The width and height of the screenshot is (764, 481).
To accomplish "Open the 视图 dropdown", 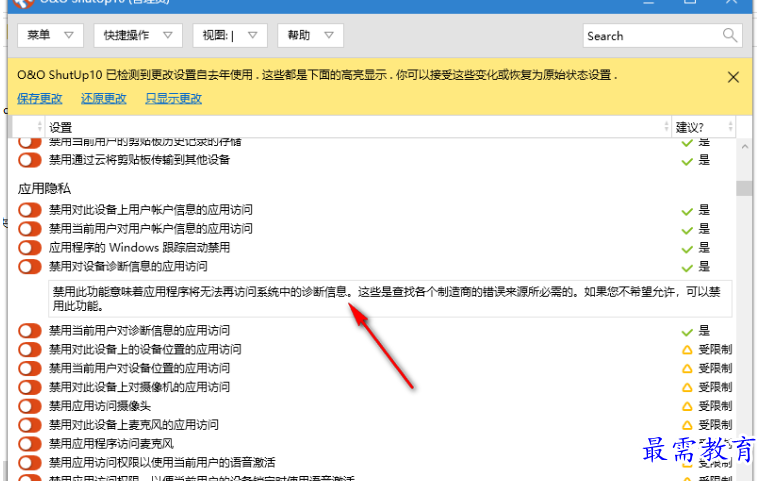I will tap(230, 35).
